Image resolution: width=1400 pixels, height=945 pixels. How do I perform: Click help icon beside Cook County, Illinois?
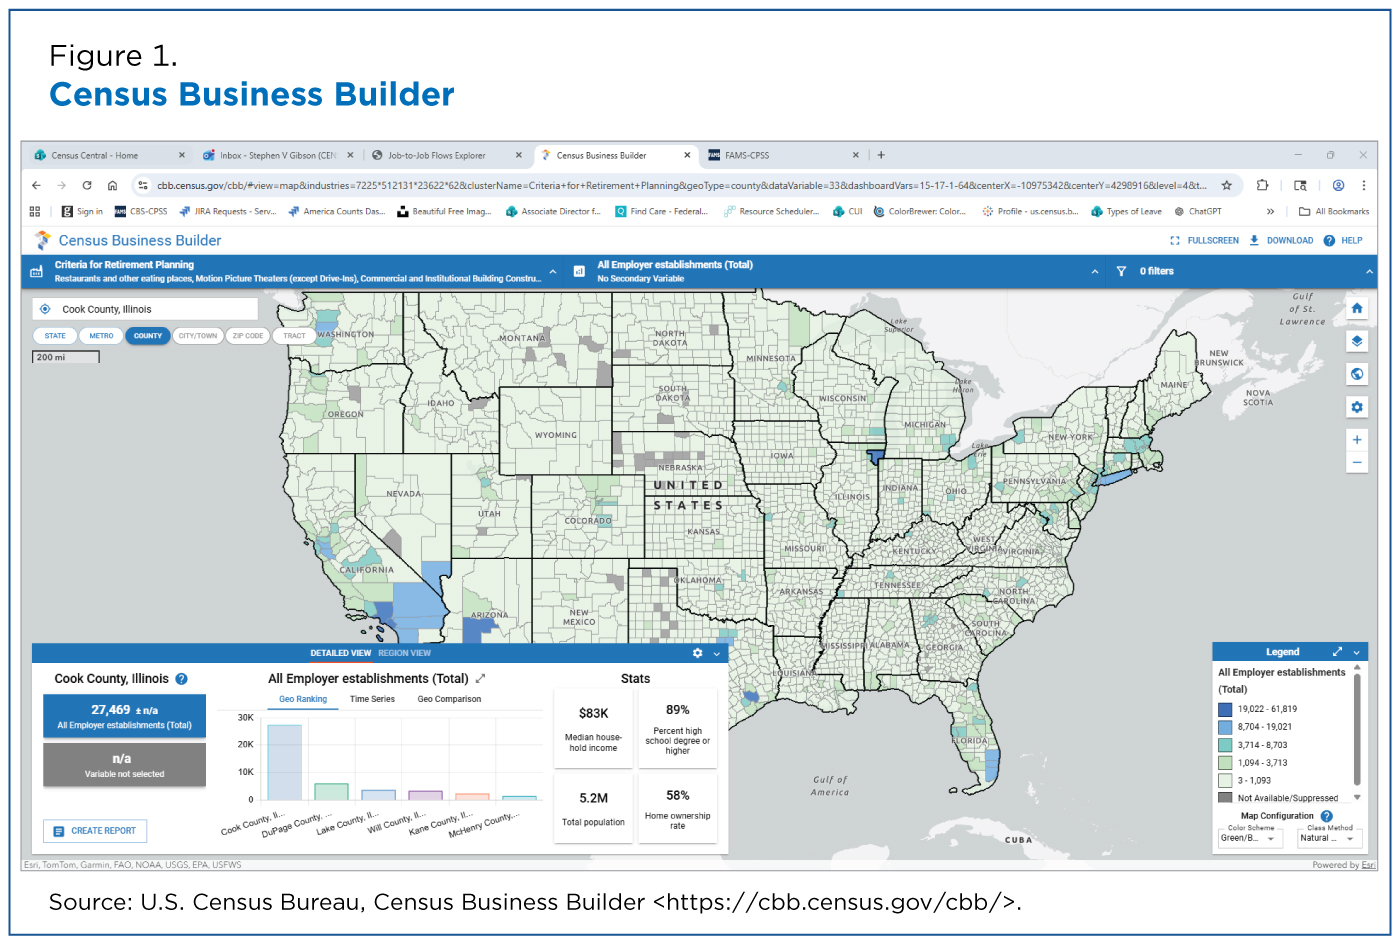(182, 679)
